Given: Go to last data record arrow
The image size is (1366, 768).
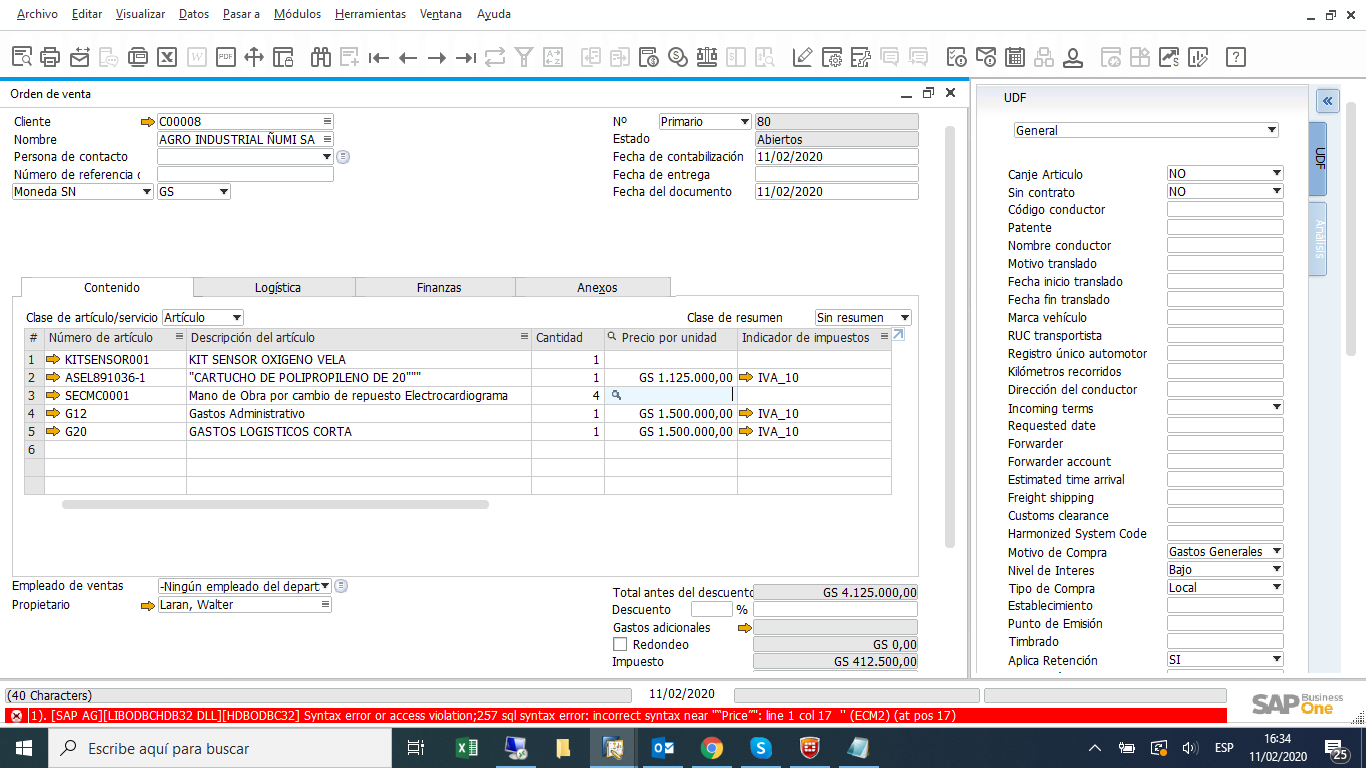Looking at the screenshot, I should coord(465,57).
